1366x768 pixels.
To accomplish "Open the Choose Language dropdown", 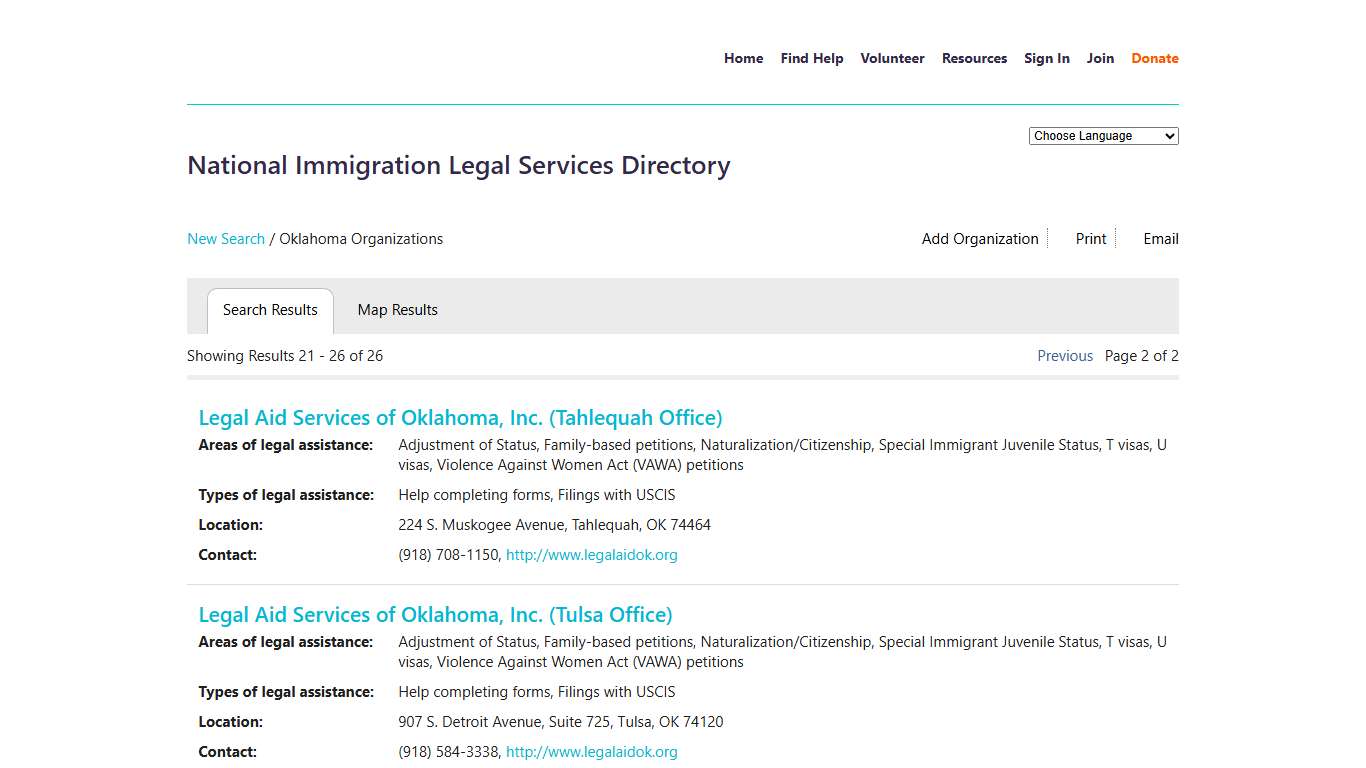I will click(x=1103, y=135).
